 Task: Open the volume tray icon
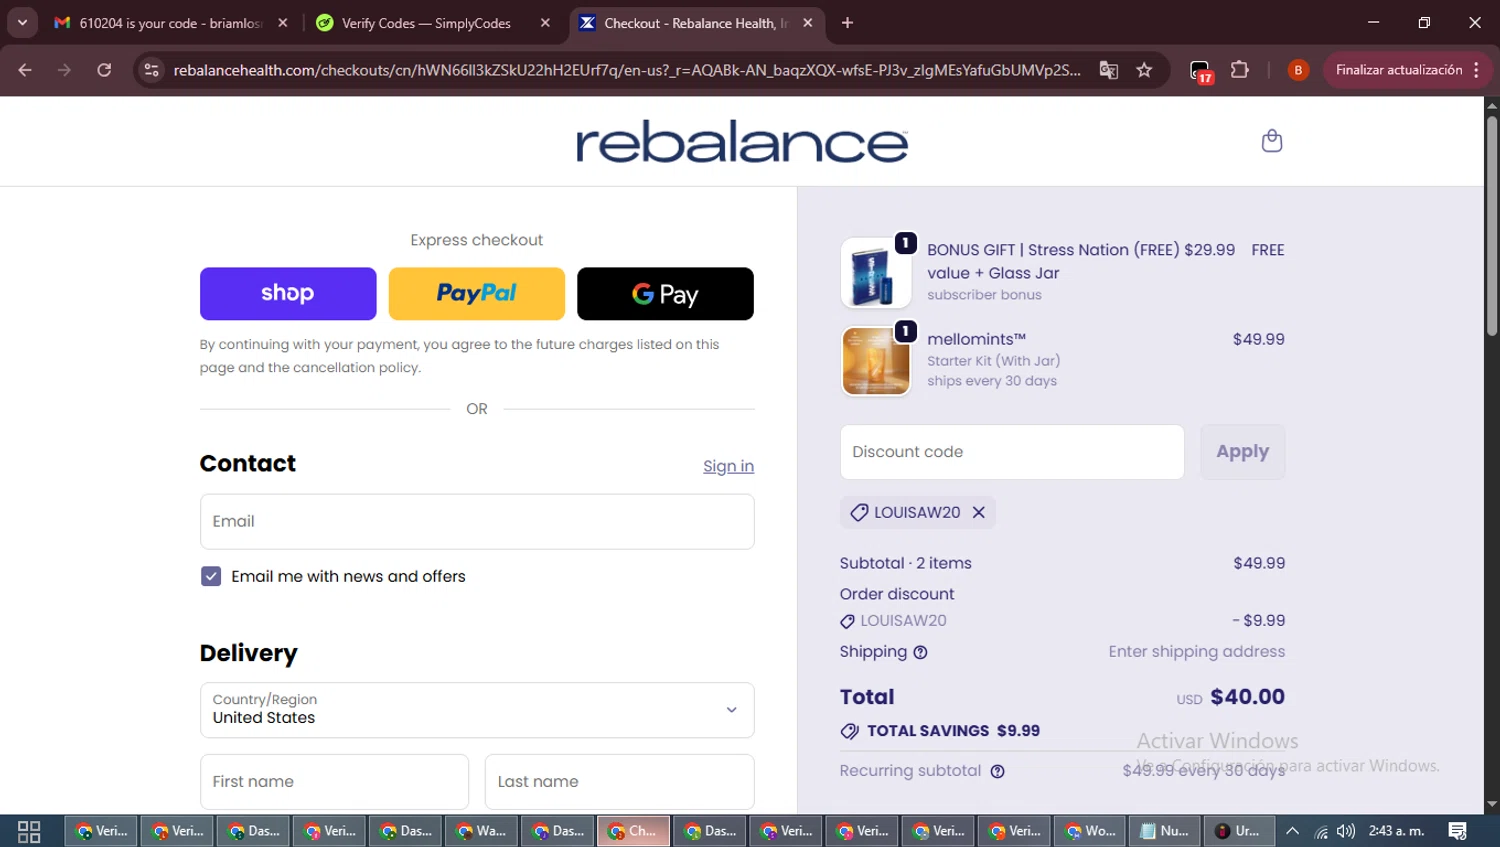pyautogui.click(x=1346, y=831)
